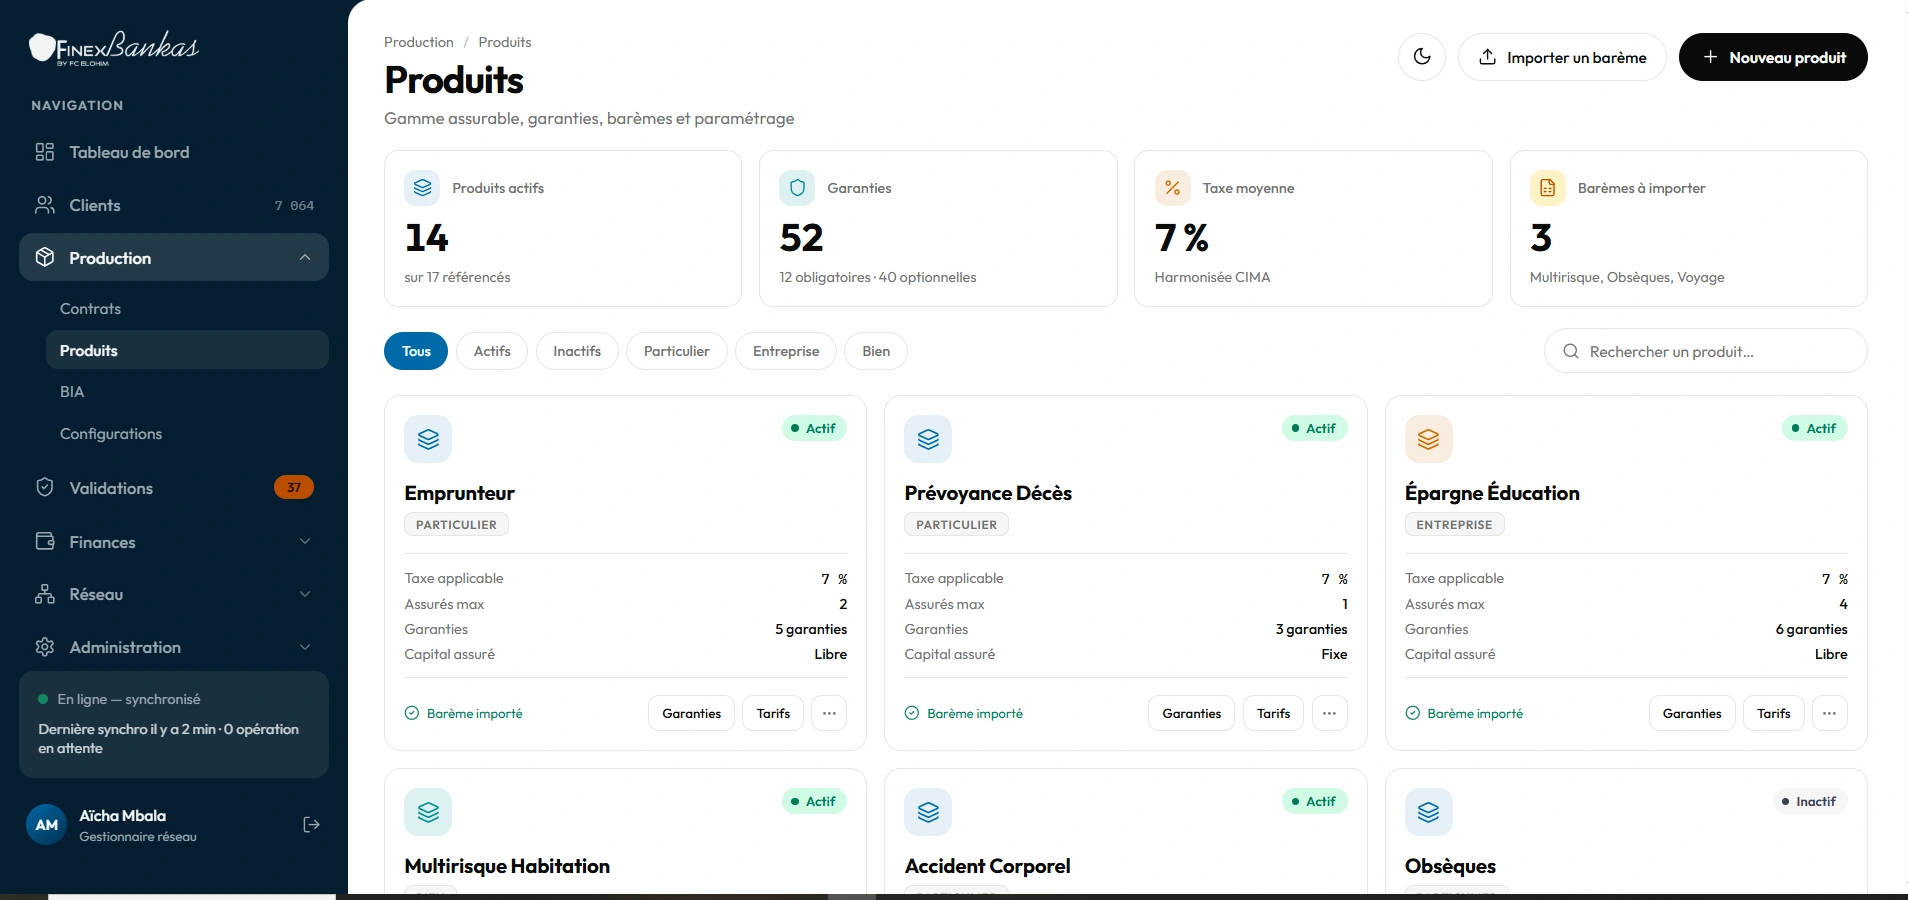Click the Obsèques product icon
This screenshot has width=1908, height=900.
coord(1428,812)
